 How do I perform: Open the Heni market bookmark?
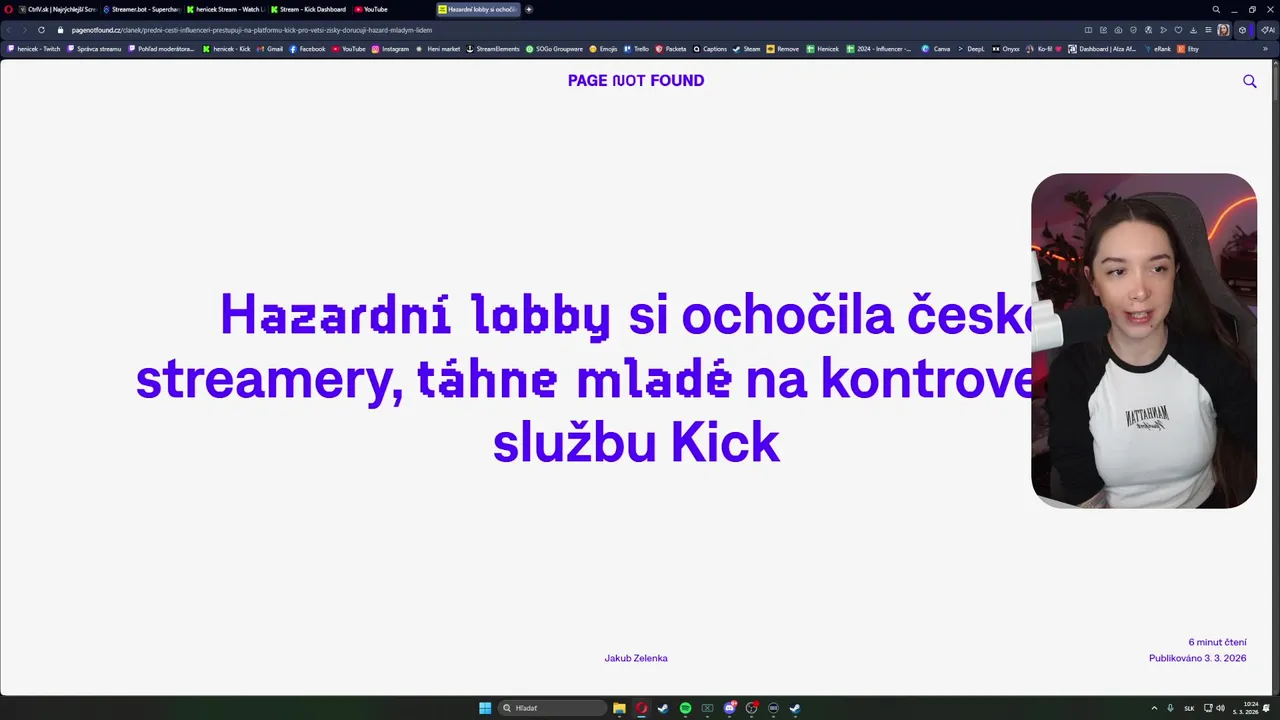(438, 49)
